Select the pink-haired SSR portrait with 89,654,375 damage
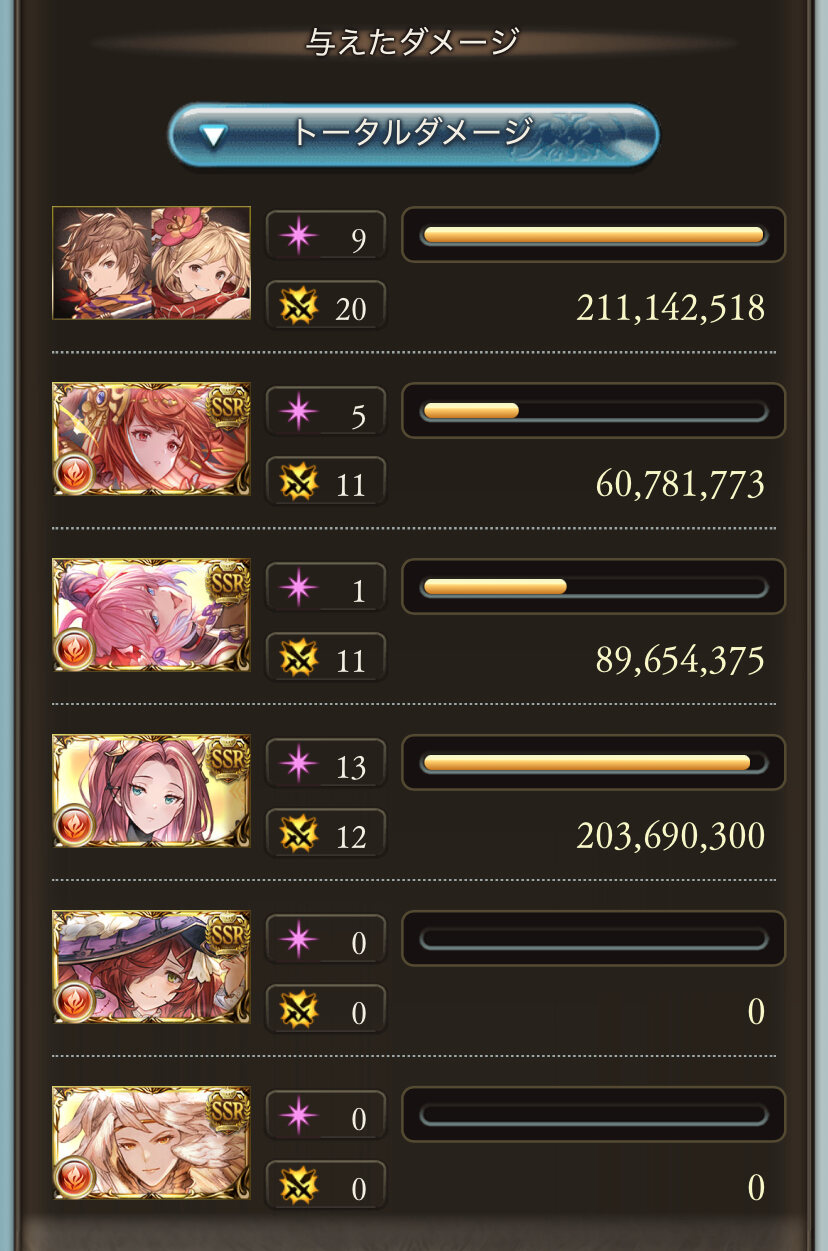This screenshot has height=1251, width=828. (x=151, y=615)
